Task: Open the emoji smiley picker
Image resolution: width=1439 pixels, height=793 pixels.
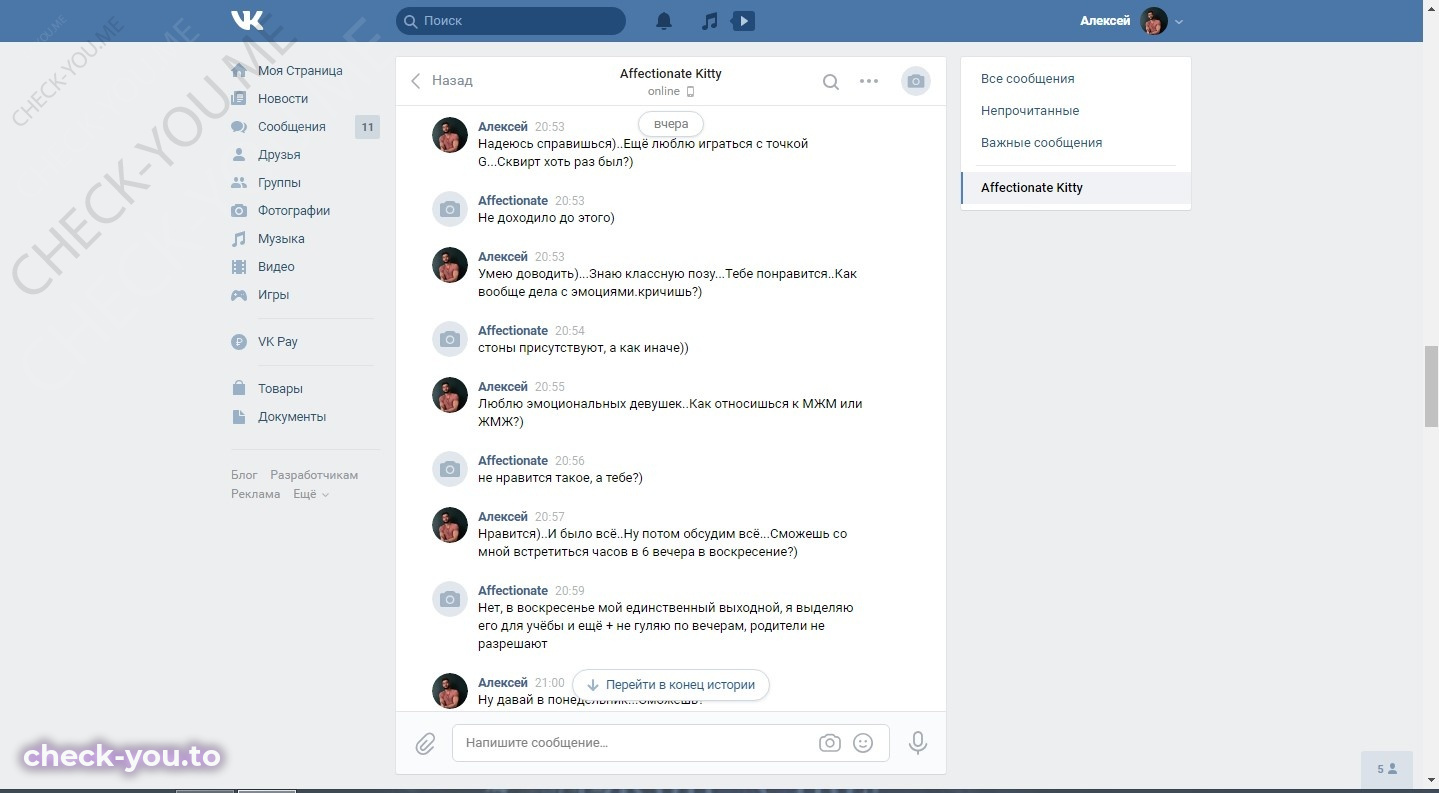Action: tap(863, 743)
